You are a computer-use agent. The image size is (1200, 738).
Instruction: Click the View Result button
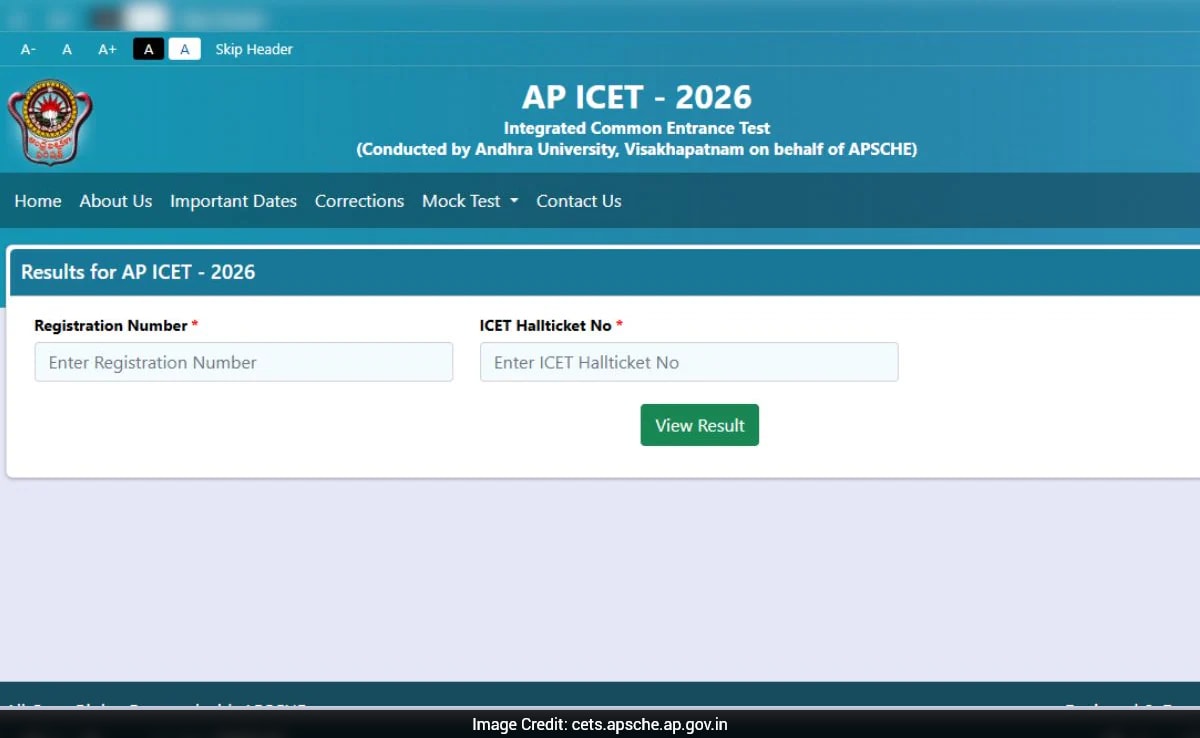(700, 425)
